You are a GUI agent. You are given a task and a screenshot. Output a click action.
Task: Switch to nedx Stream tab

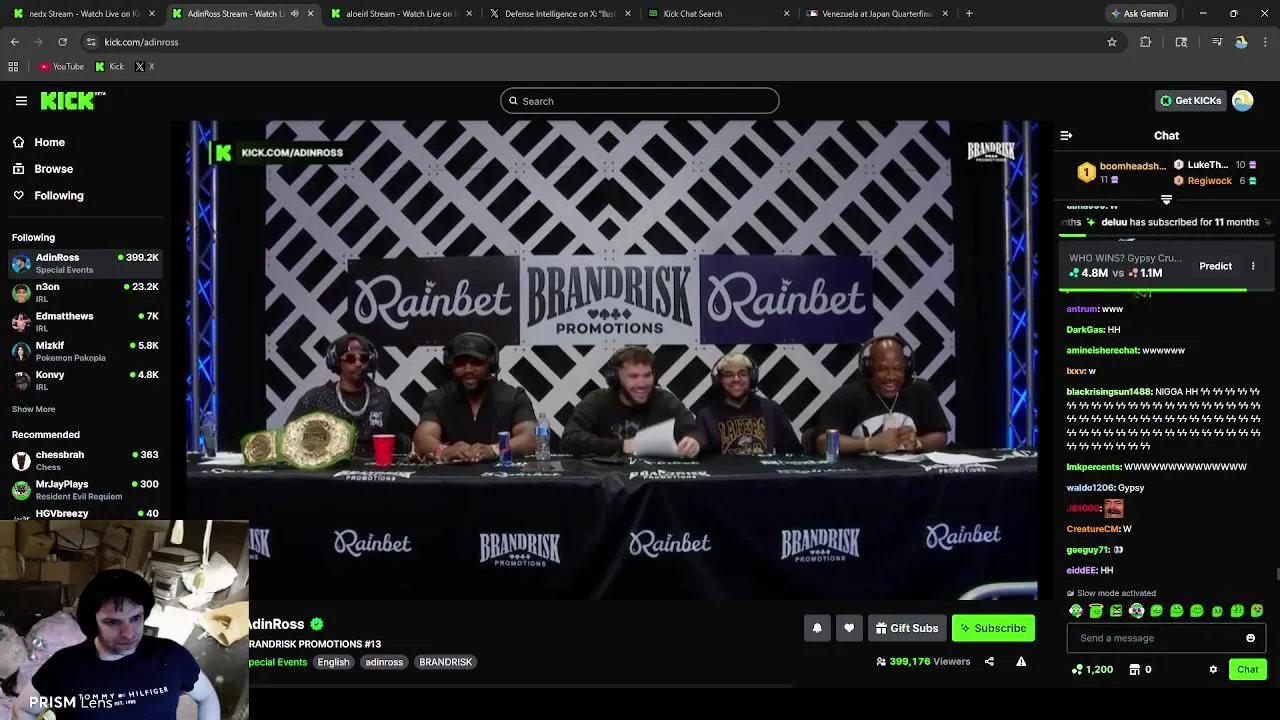[x=84, y=14]
